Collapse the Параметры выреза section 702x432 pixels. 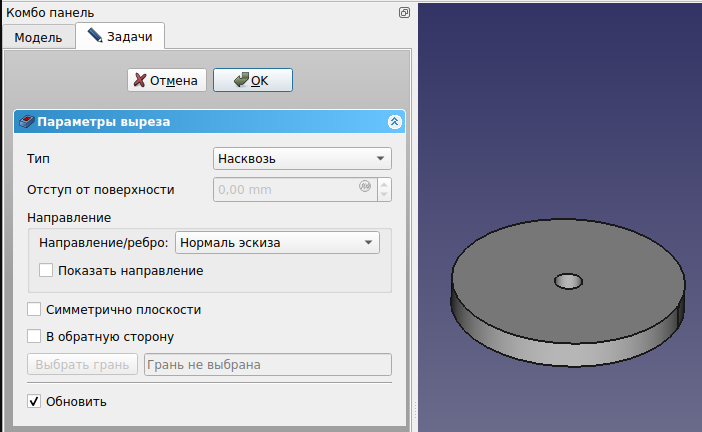tap(394, 122)
